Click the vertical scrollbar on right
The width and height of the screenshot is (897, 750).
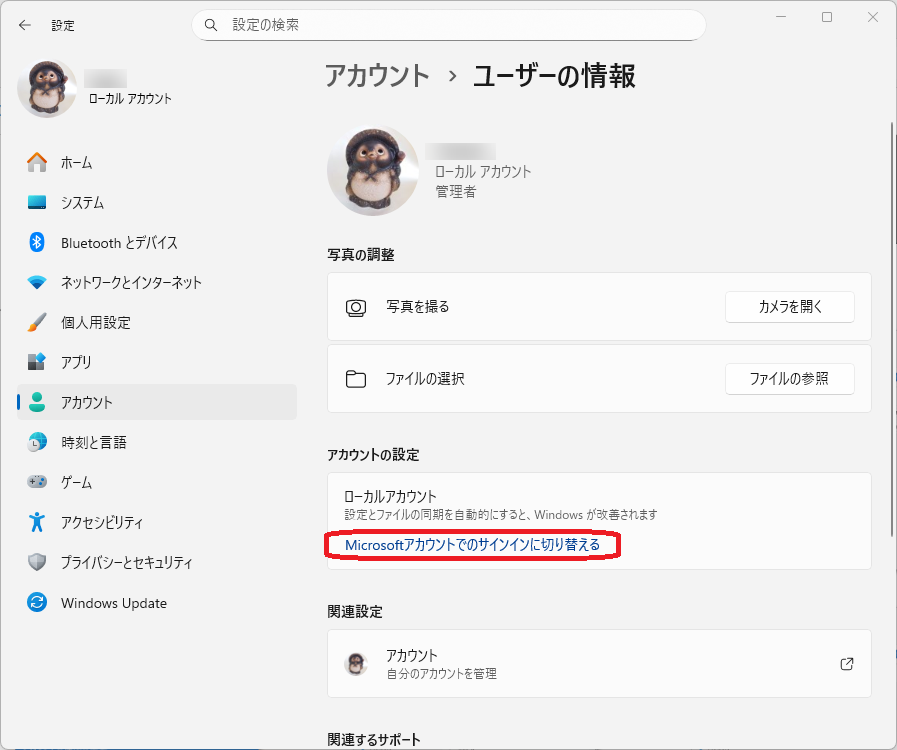click(892, 329)
